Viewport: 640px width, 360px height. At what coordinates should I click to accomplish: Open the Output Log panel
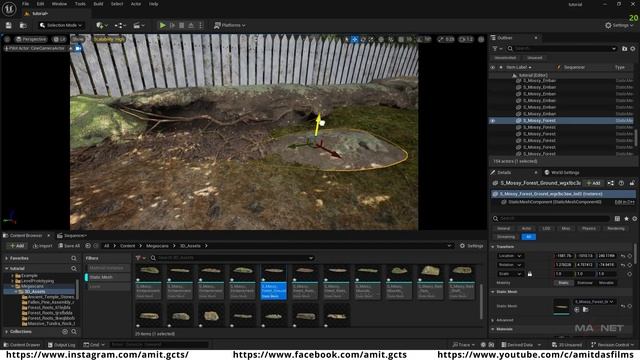[62, 345]
